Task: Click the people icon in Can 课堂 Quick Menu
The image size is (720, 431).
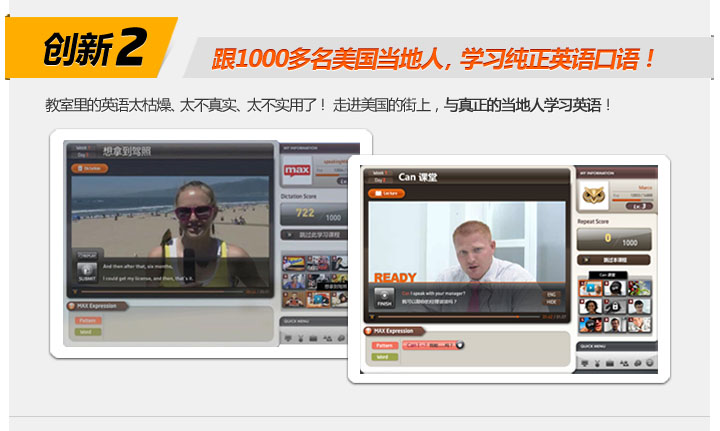Action: 624,363
